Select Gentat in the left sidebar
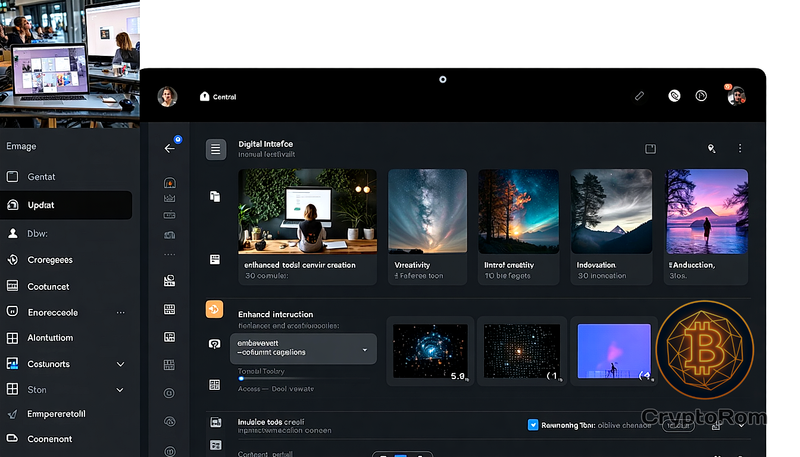Screen dimensions: 800x457 pos(66,177)
